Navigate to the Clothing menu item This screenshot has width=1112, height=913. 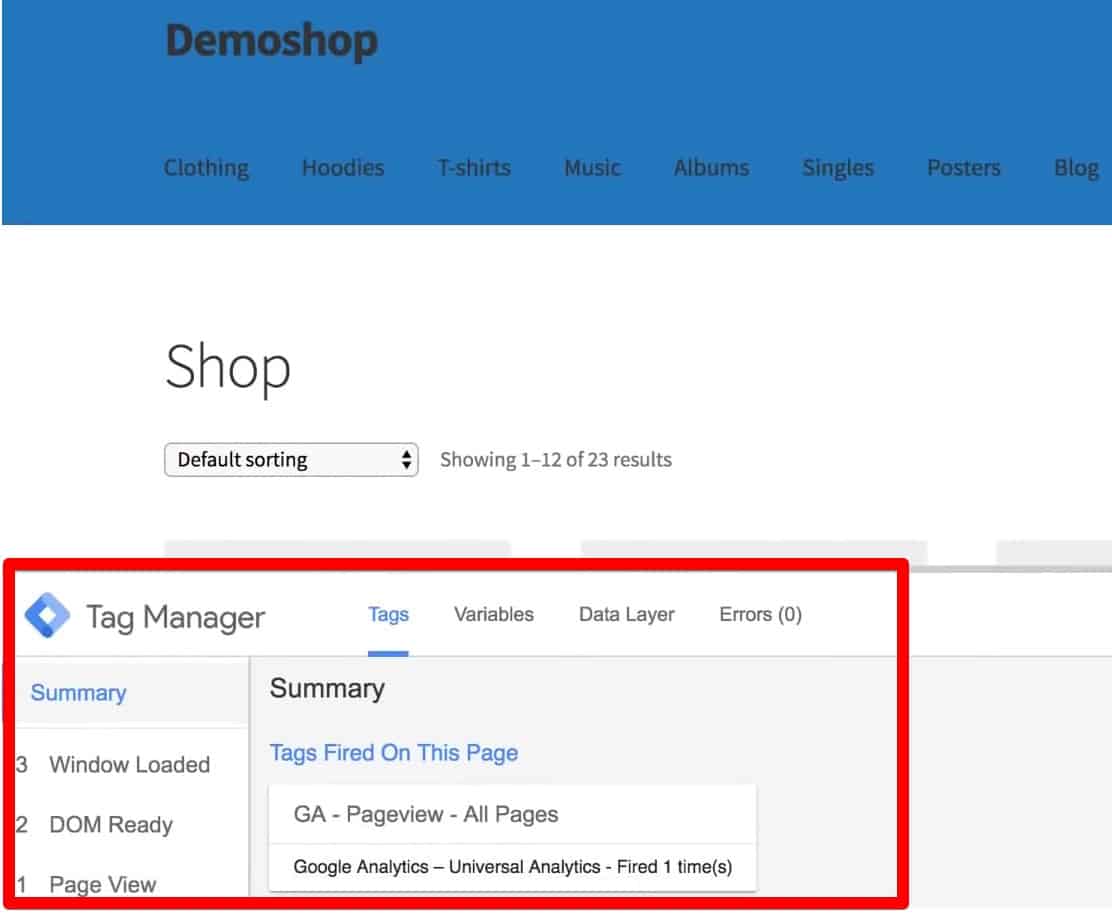206,168
